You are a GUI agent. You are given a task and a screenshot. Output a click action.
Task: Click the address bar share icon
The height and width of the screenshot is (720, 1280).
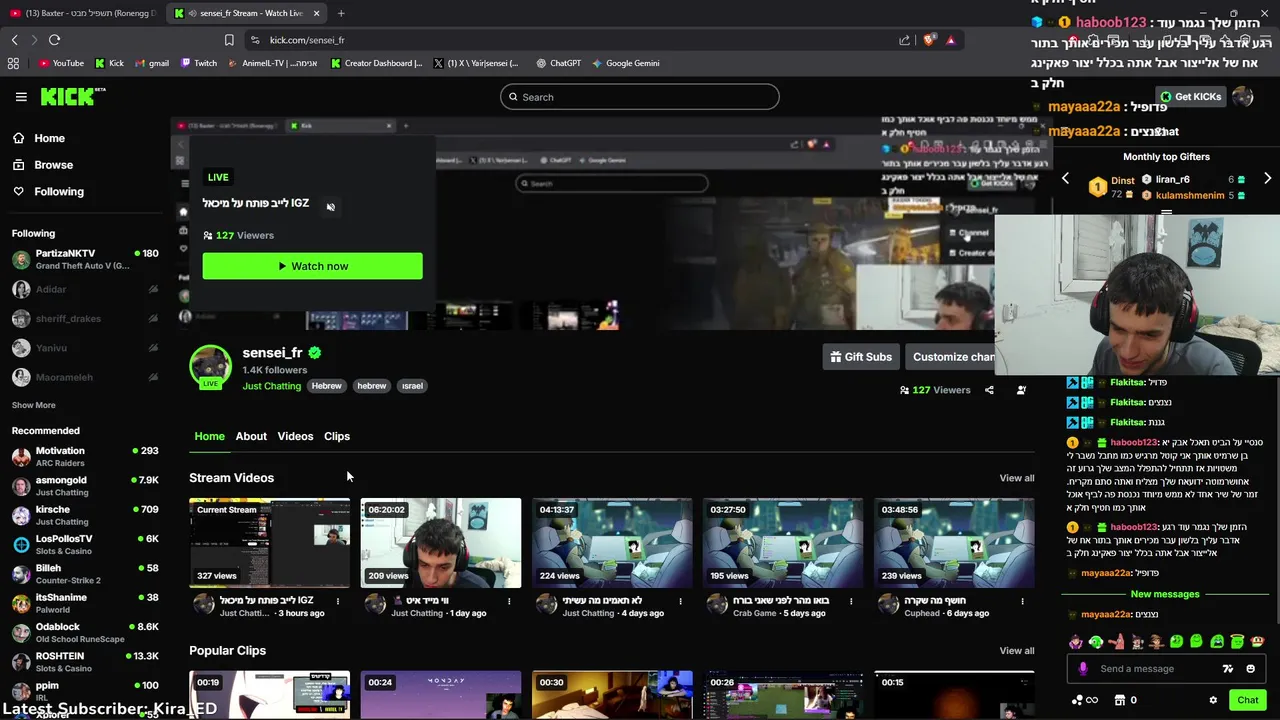click(904, 40)
